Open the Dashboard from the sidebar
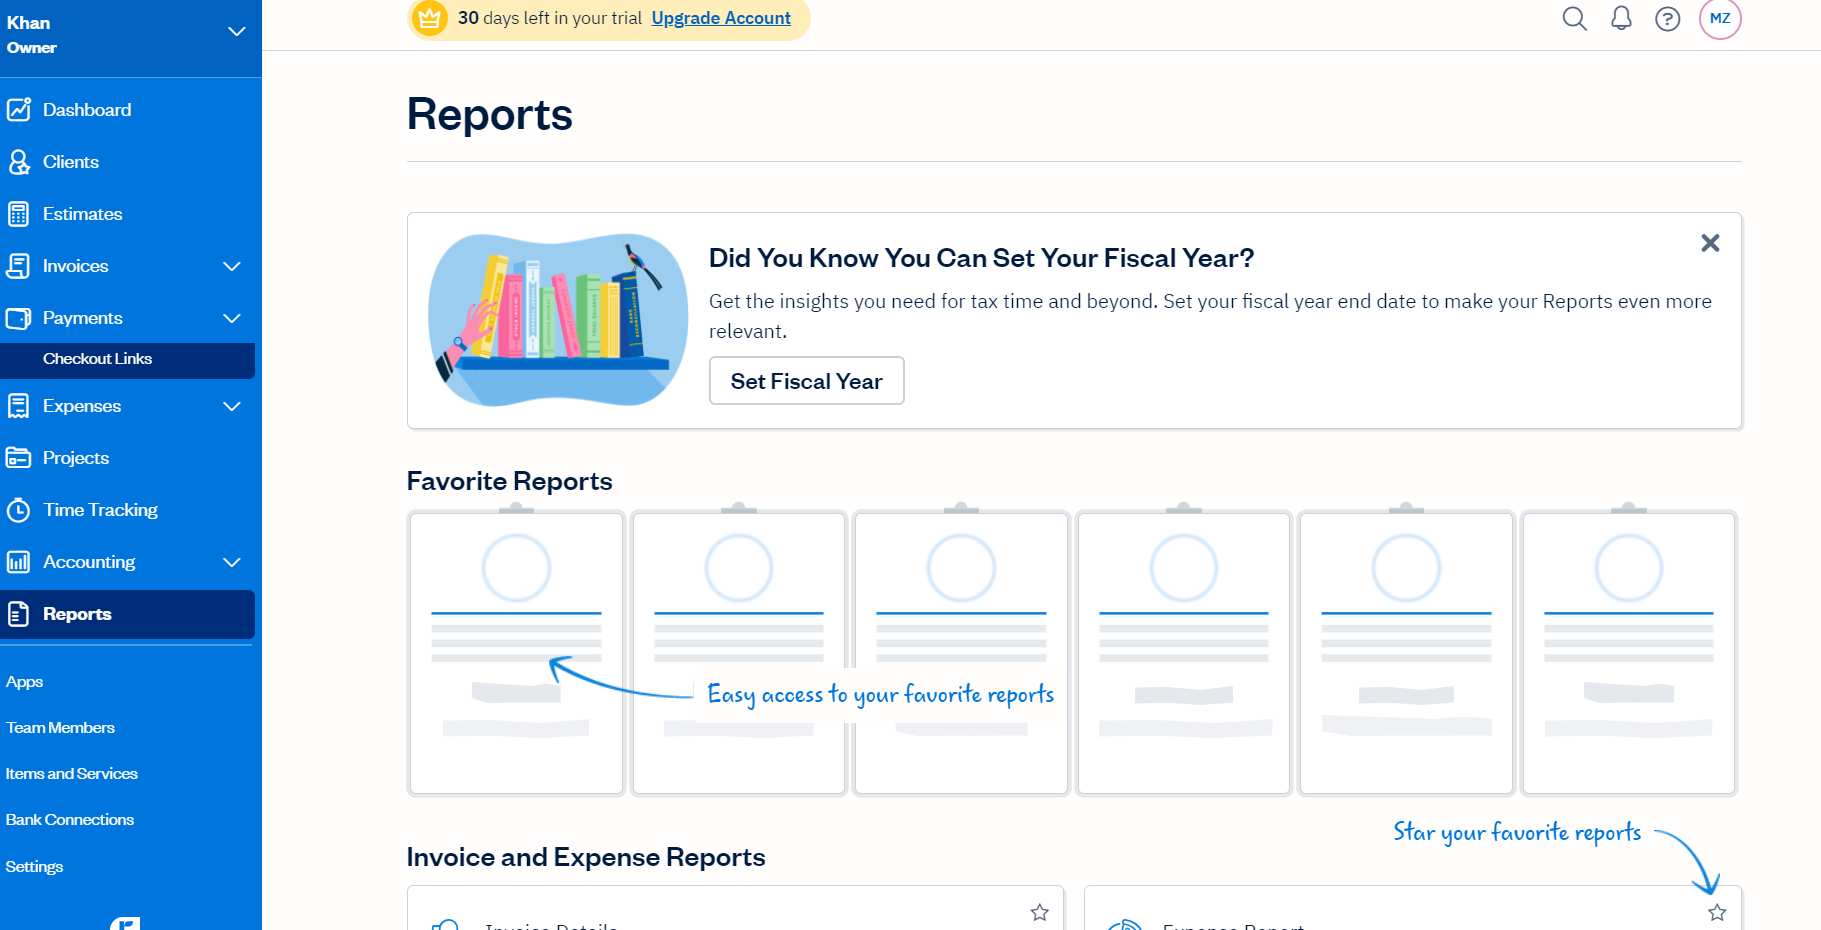Viewport: 1821px width, 930px height. coord(86,110)
